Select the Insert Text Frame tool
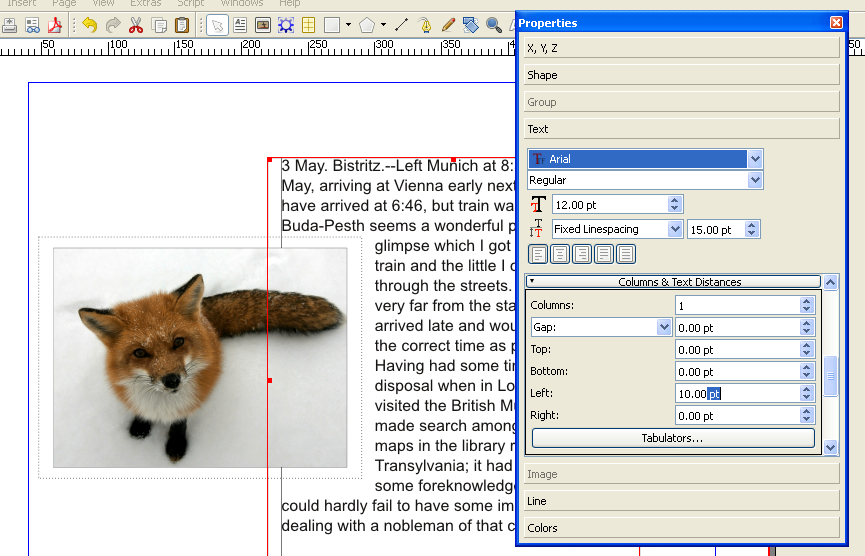The height and width of the screenshot is (556, 865). coord(240,25)
